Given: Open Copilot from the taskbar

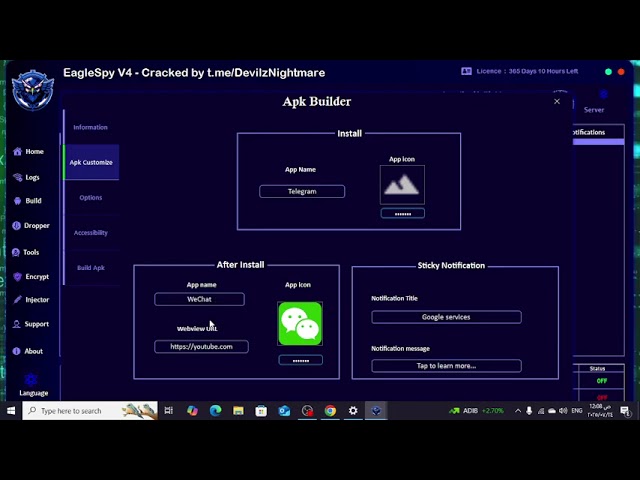Looking at the screenshot, I should [x=192, y=411].
